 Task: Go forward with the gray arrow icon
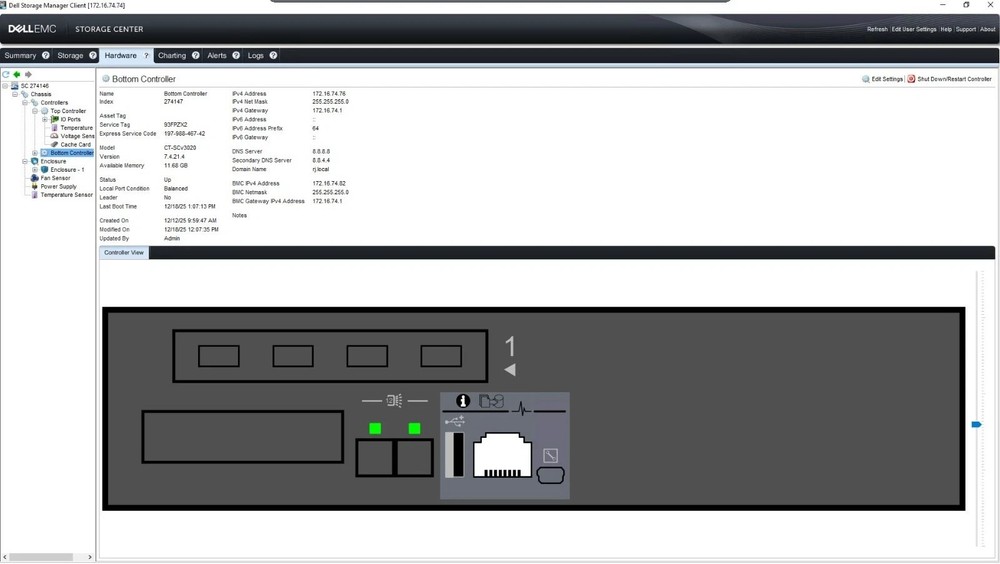28,74
